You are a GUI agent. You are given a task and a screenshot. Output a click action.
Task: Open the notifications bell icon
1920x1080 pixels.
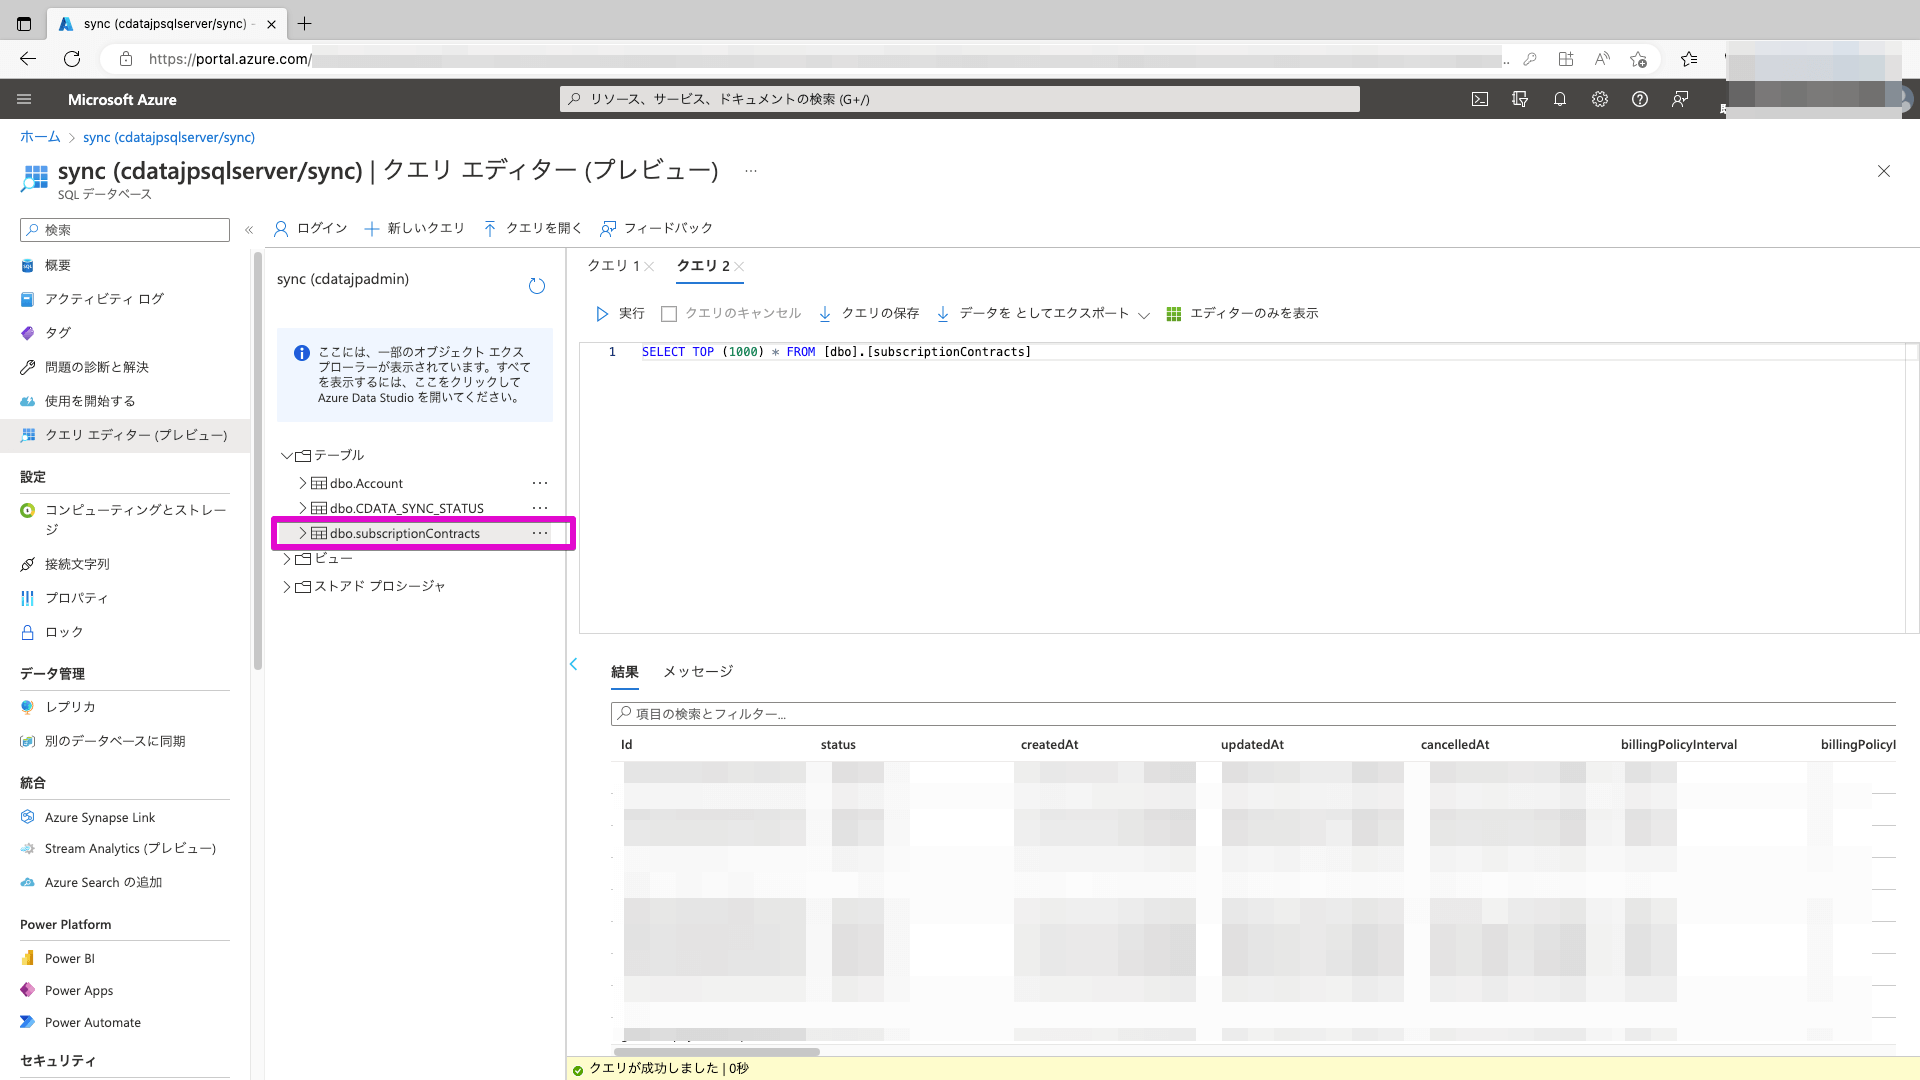1560,99
